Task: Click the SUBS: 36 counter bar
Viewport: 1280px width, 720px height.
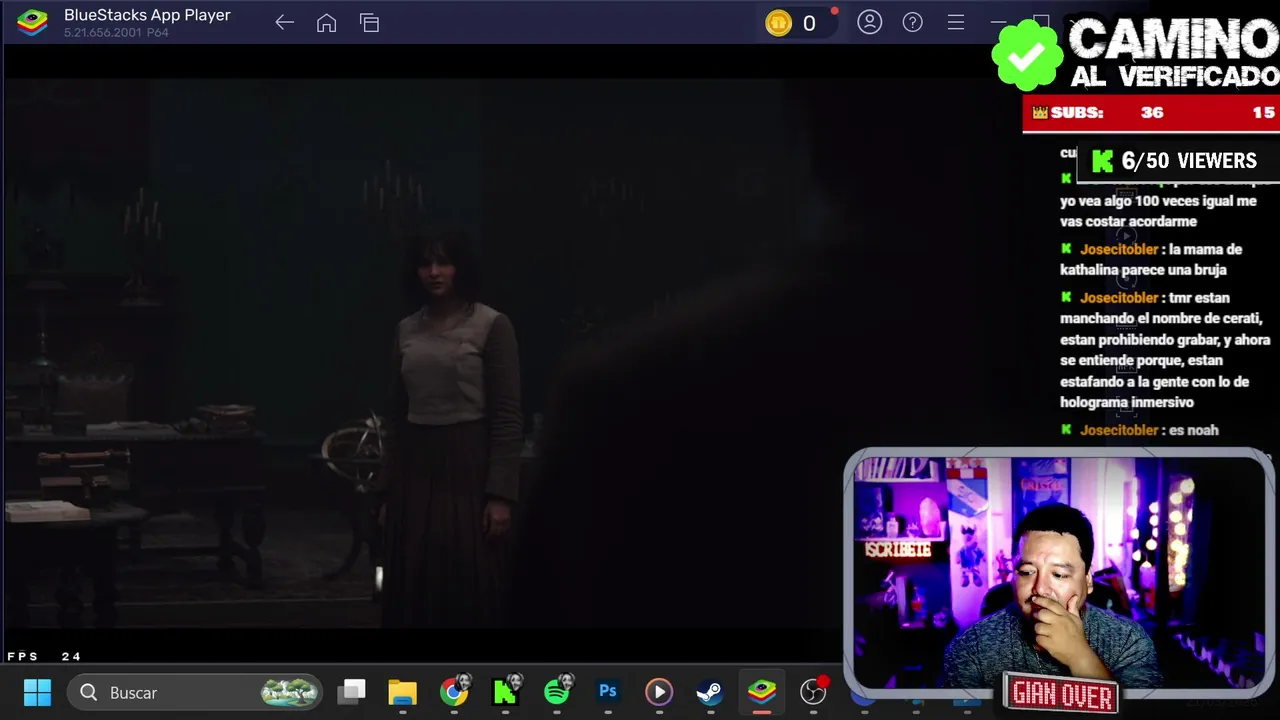Action: 1151,113
